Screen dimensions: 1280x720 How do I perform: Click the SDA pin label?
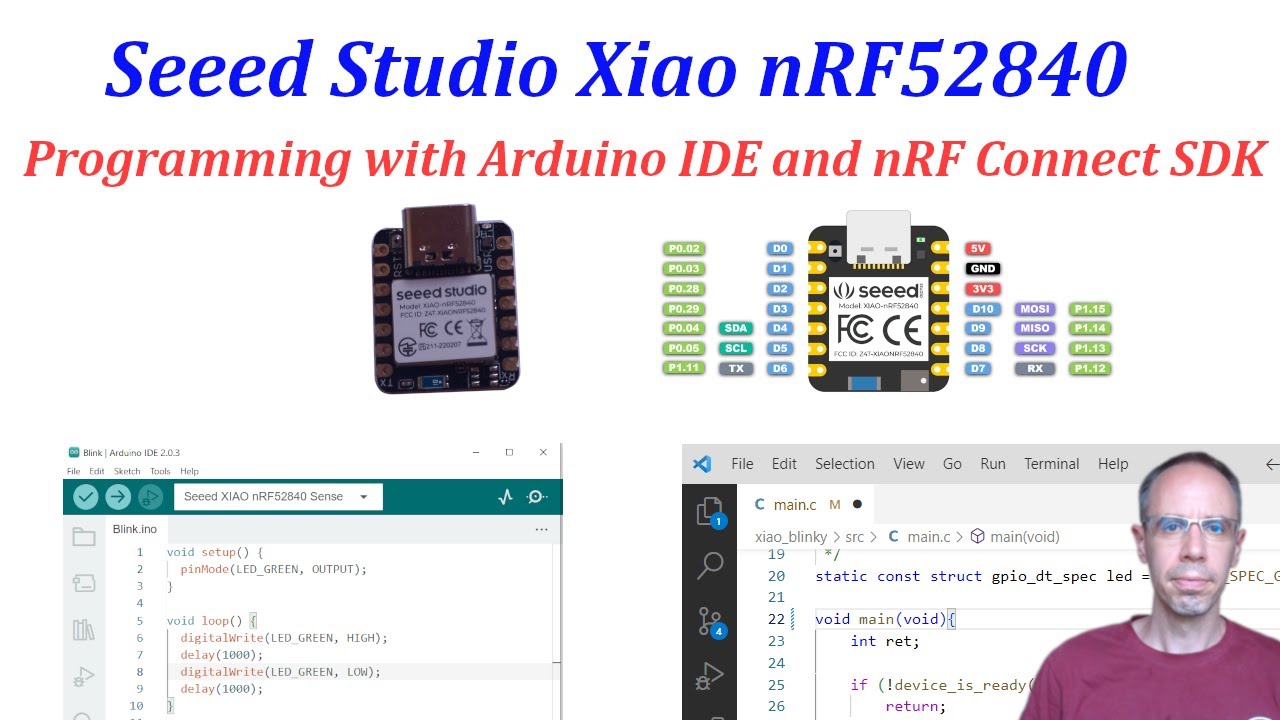tap(736, 328)
